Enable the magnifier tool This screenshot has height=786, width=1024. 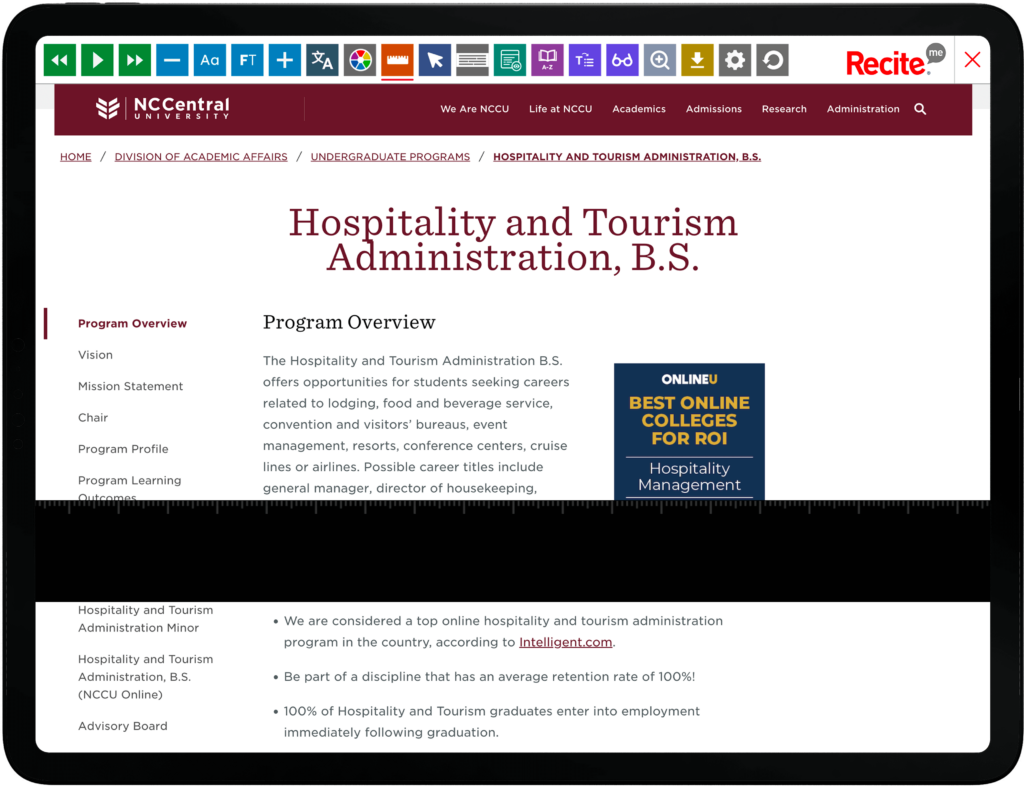[x=660, y=60]
